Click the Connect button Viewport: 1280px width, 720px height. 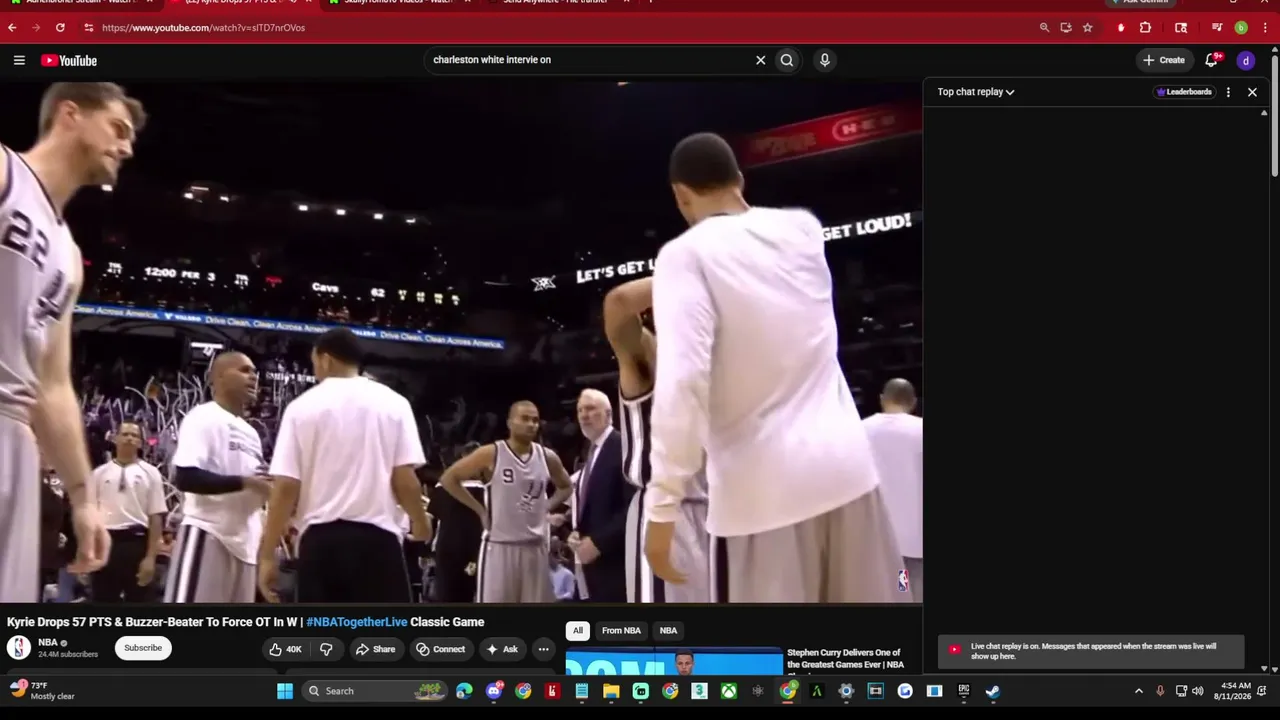click(441, 649)
